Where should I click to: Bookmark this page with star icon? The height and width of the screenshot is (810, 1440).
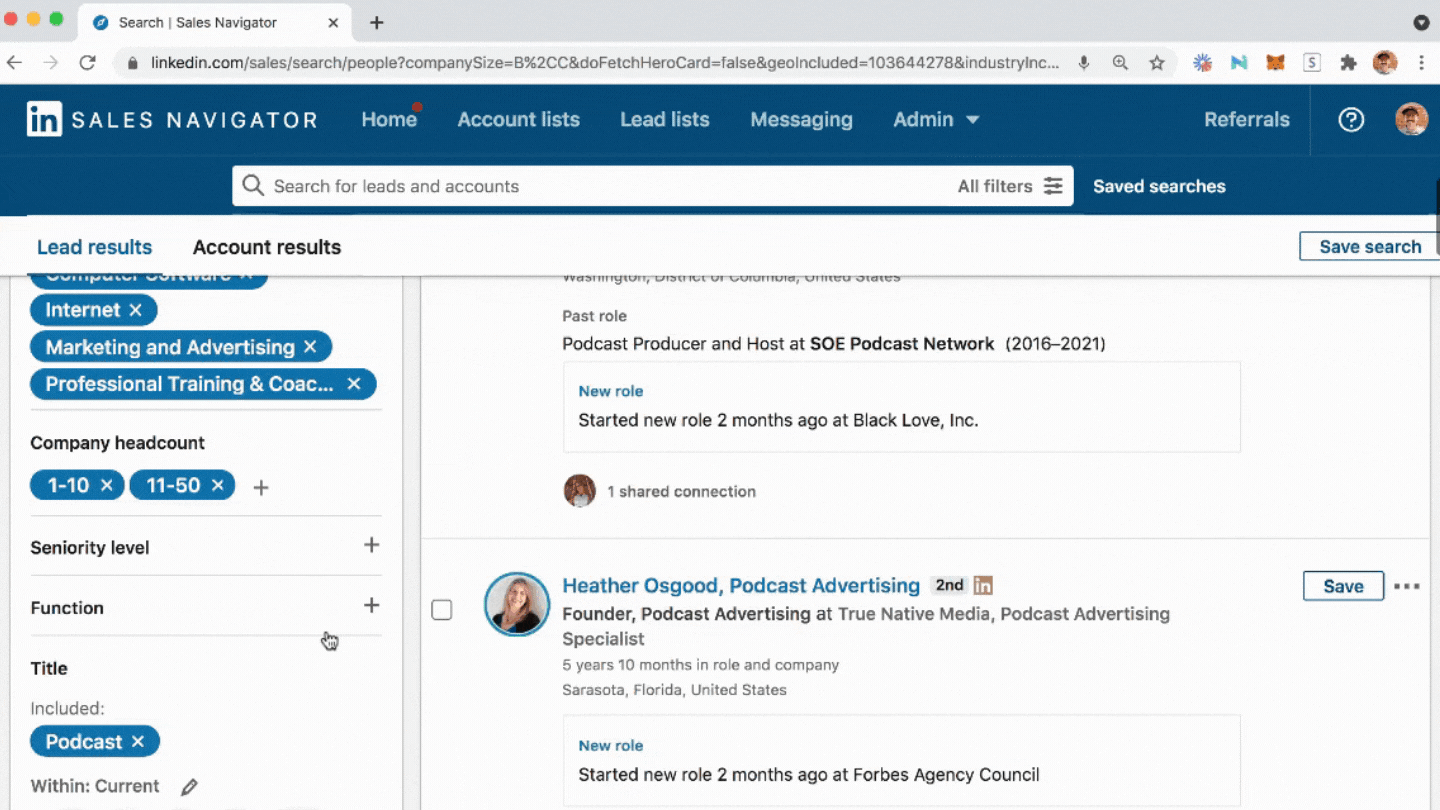pyautogui.click(x=1157, y=63)
